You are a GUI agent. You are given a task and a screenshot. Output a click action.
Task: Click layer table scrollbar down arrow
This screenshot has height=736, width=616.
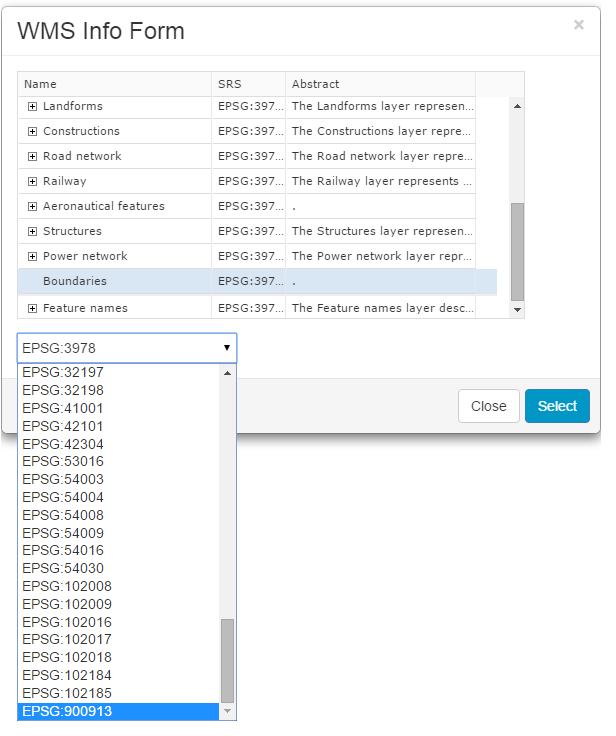517,310
